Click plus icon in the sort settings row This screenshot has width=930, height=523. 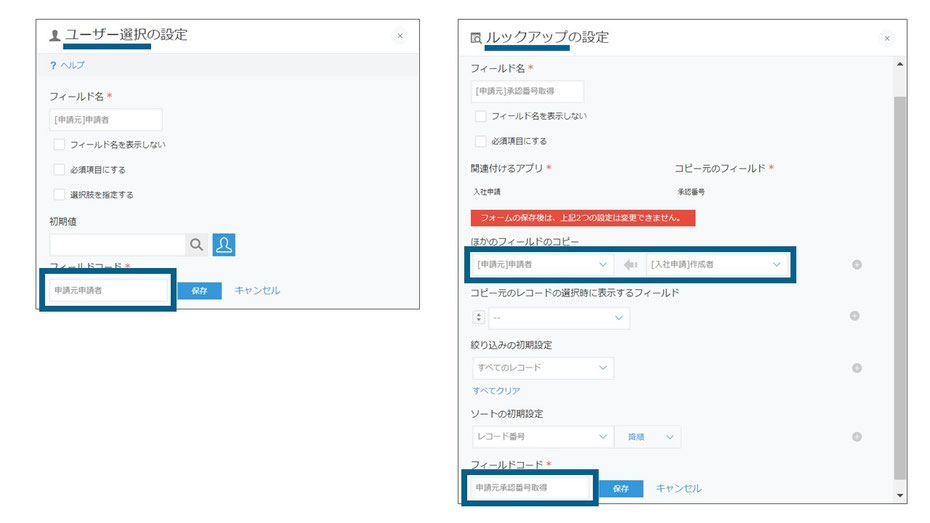856,437
